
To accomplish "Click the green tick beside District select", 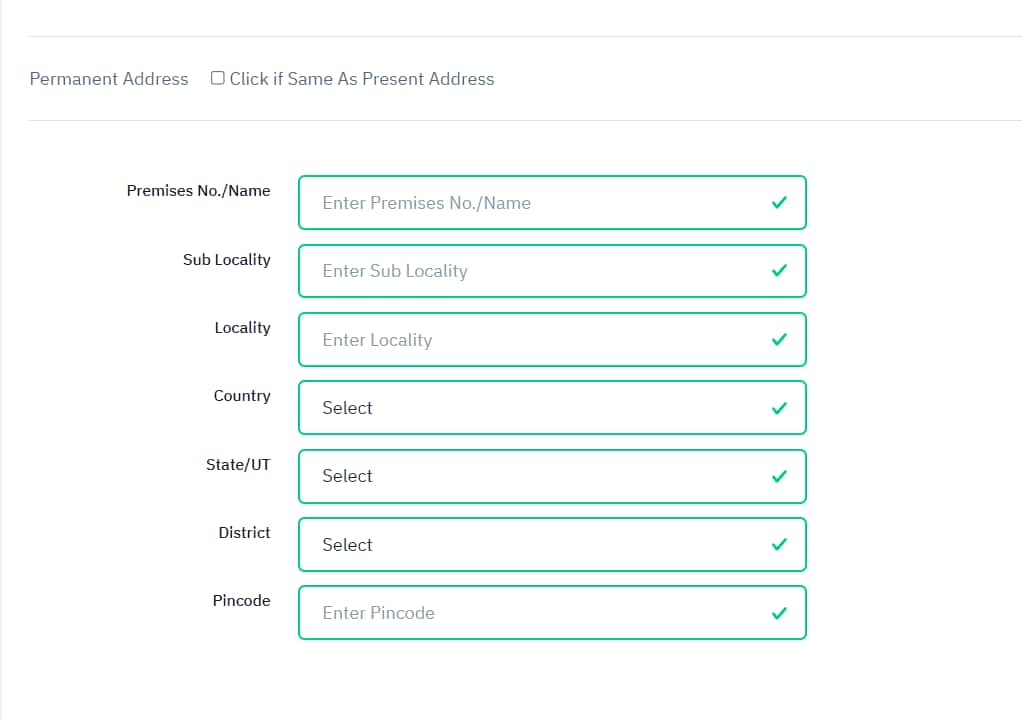I will click(x=779, y=544).
